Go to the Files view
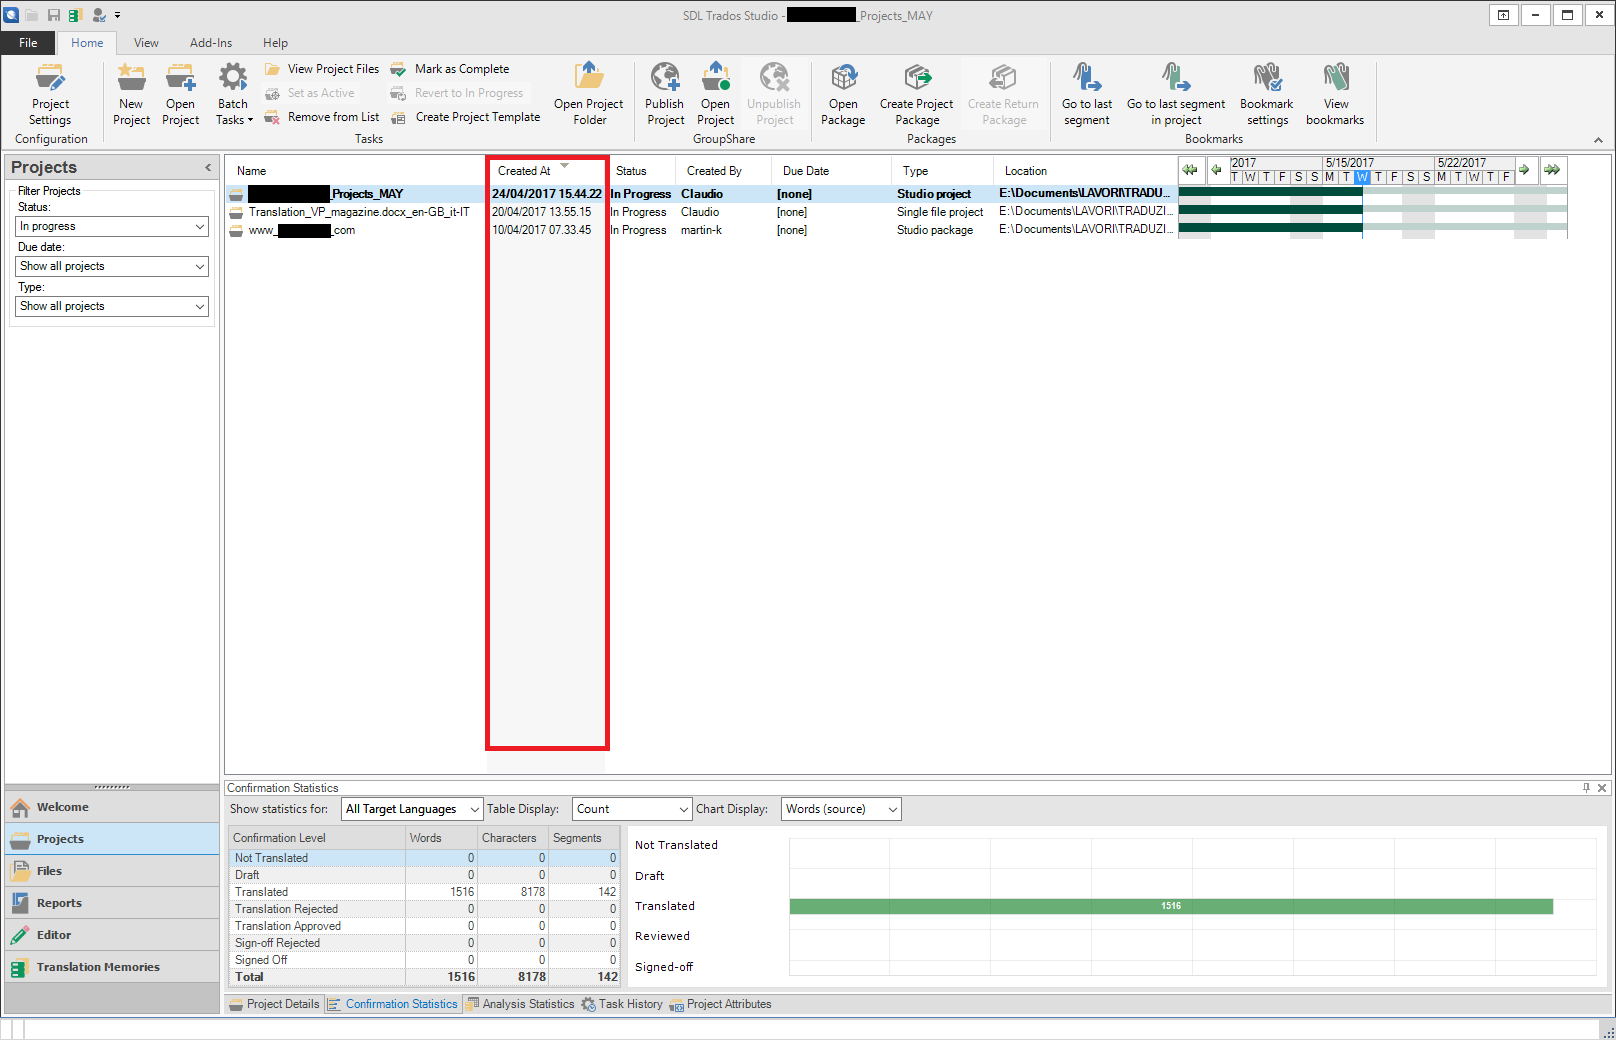Image resolution: width=1616 pixels, height=1040 pixels. pos(112,871)
